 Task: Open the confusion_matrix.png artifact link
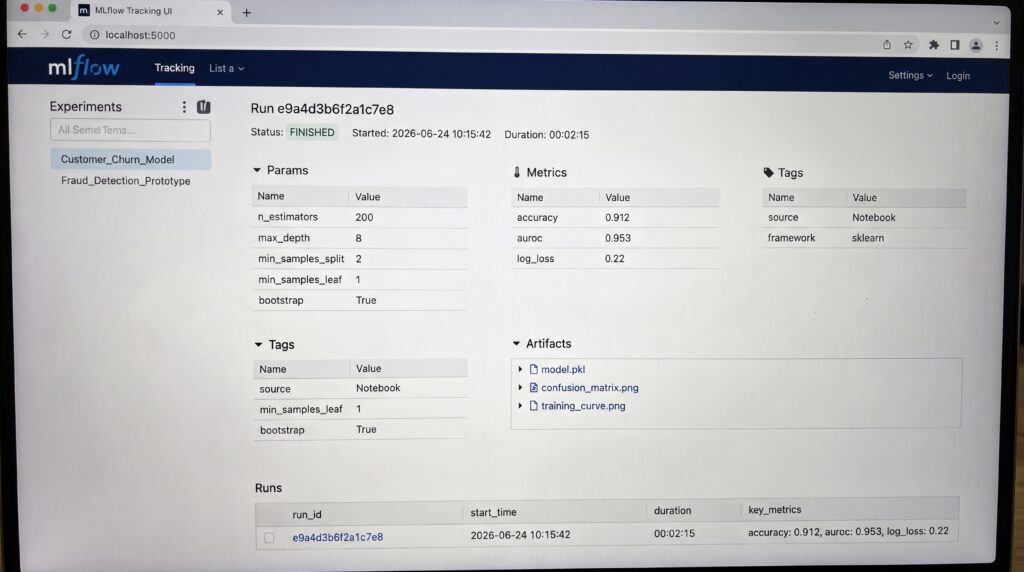590,387
